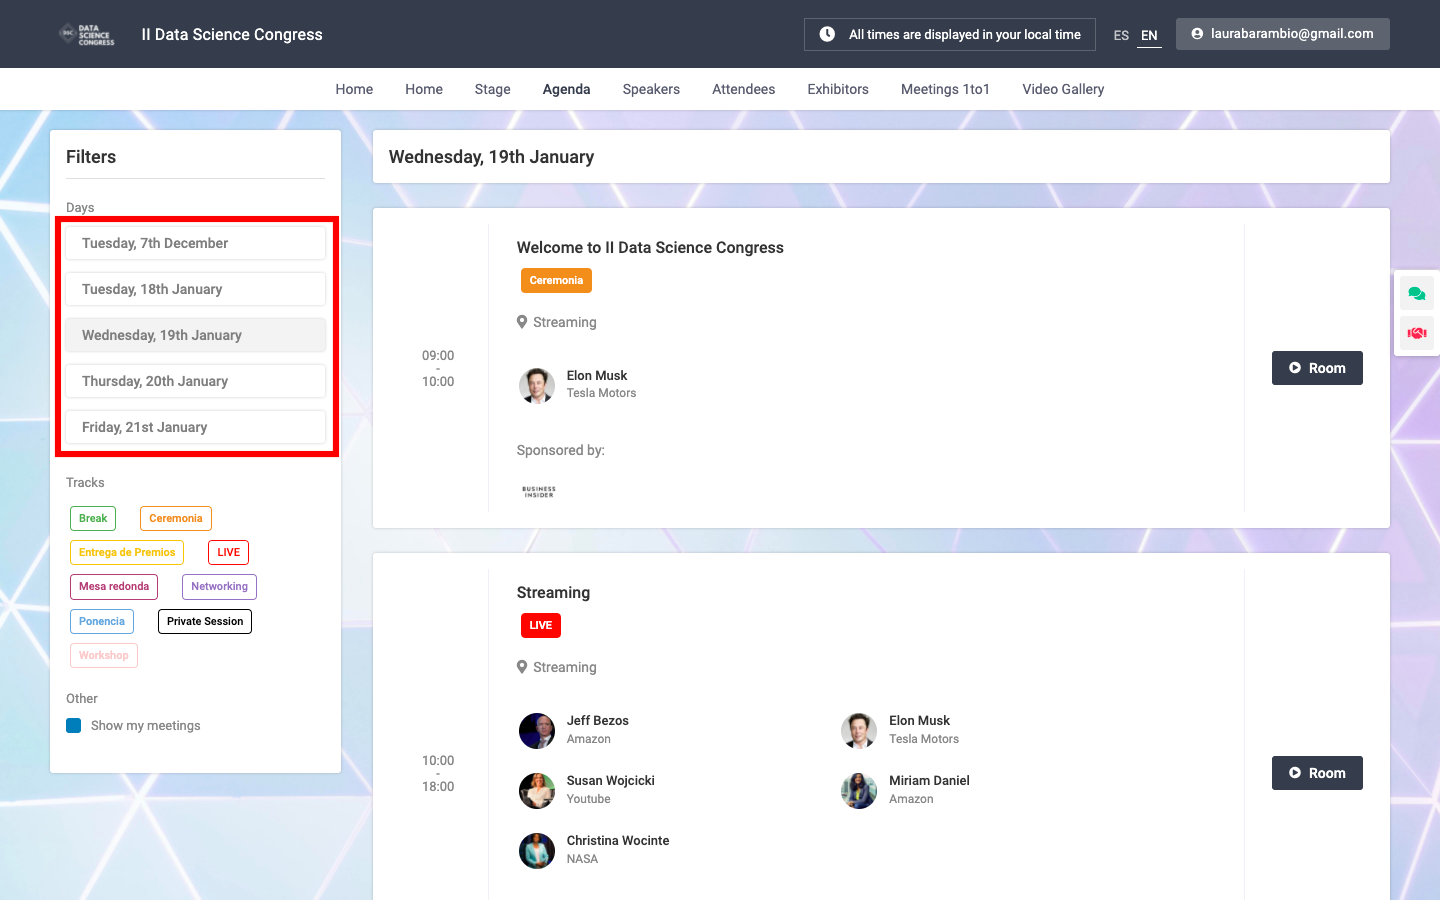Open the chat bubbles icon on right edge
Image resolution: width=1440 pixels, height=900 pixels.
1416,293
